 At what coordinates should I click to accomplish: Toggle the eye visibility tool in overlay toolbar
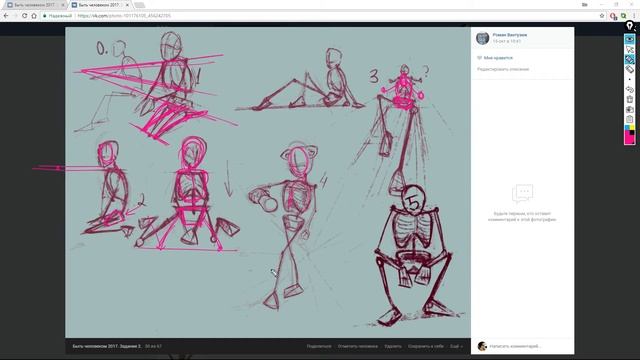pos(629,39)
